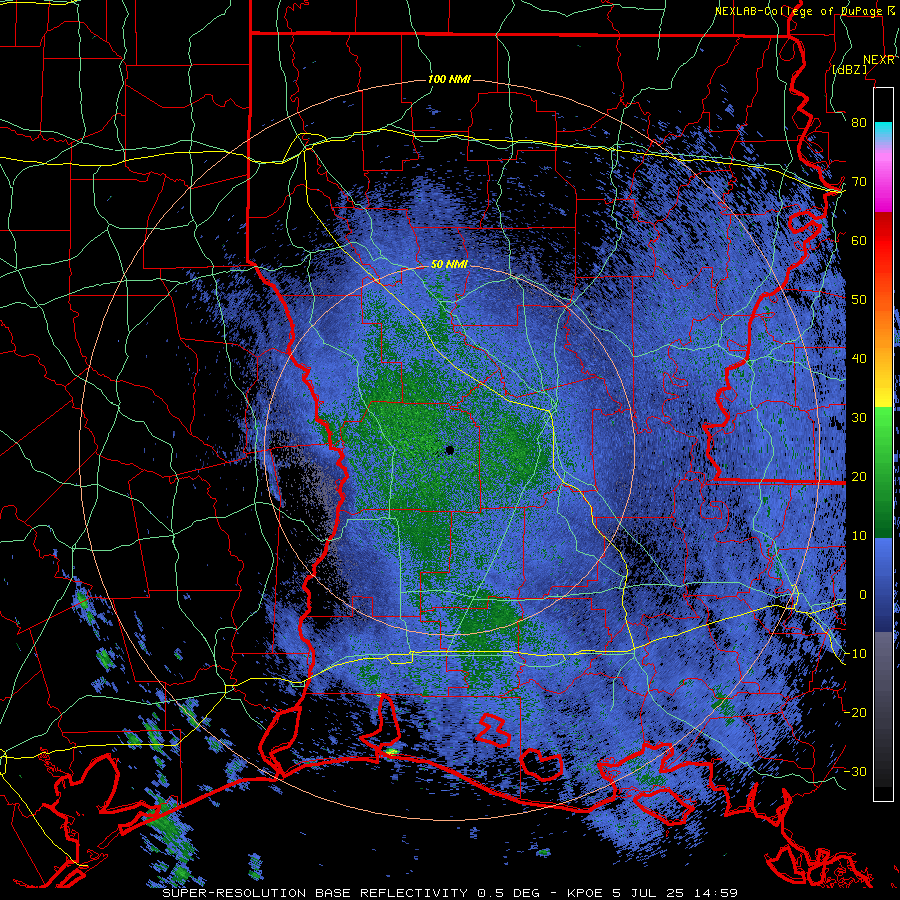Click the -20 dBZ scale value

[x=855, y=713]
